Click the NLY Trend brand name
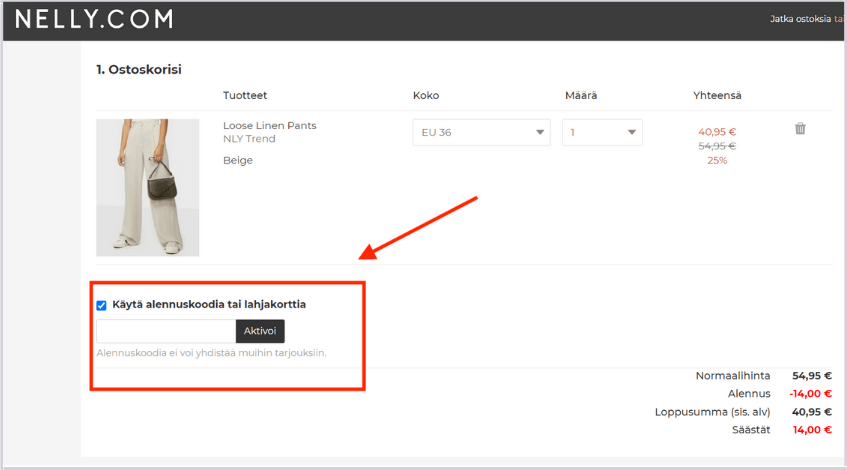This screenshot has height=470, width=847. (x=249, y=139)
